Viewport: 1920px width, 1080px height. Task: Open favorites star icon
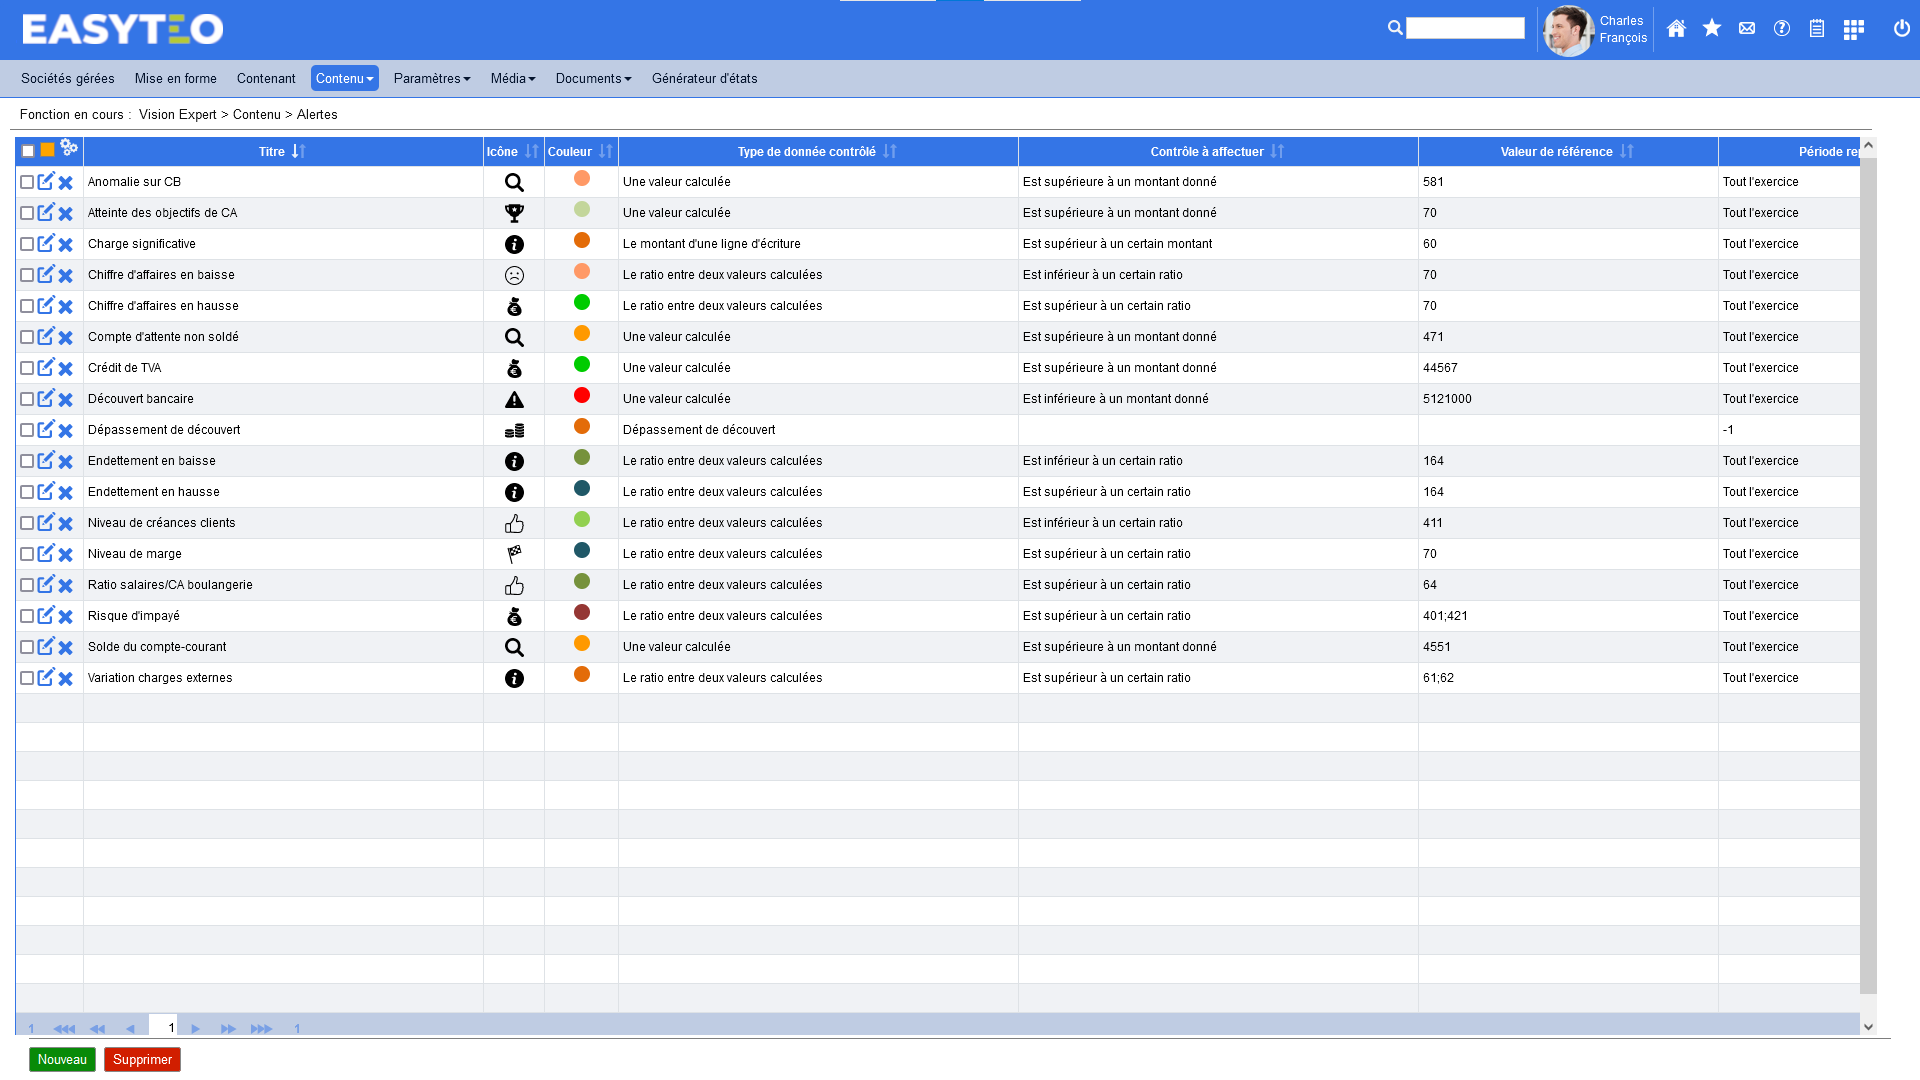point(1712,28)
